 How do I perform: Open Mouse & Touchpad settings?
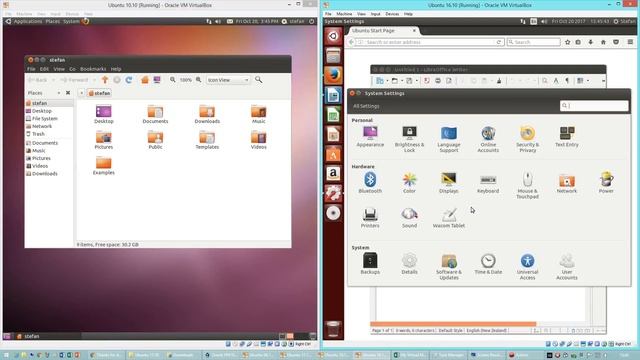coord(527,185)
